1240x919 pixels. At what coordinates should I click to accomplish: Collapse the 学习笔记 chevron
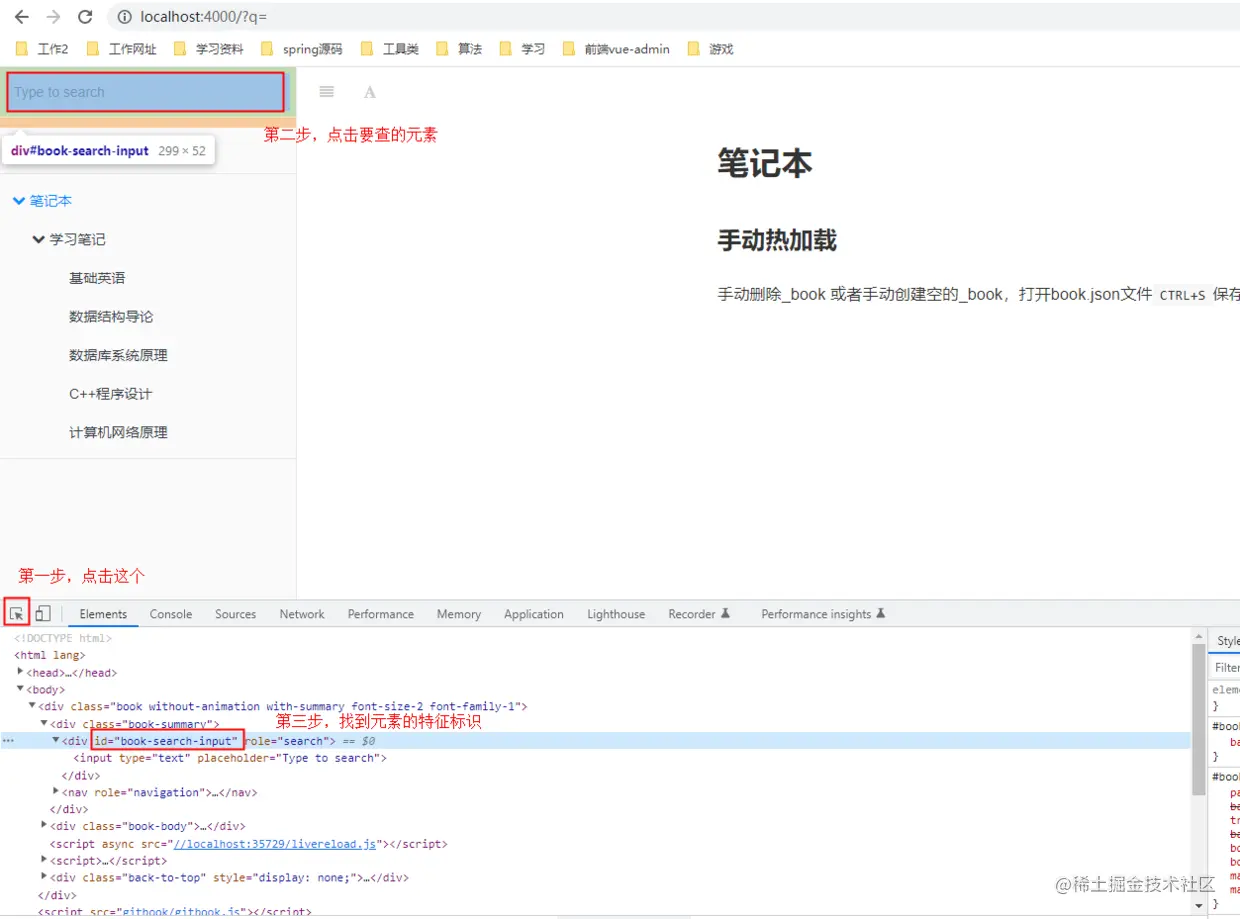39,240
